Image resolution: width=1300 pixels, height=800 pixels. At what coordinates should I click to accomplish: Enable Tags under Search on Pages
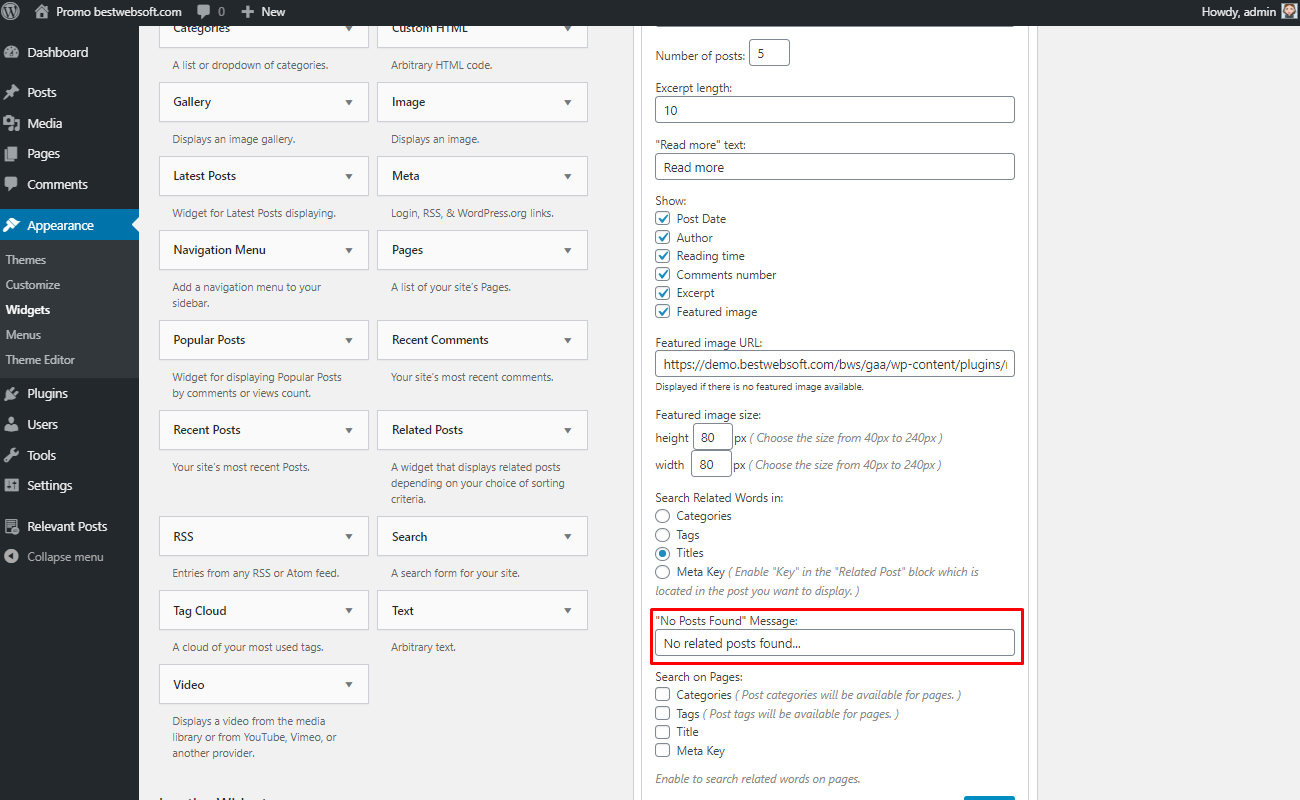(x=663, y=713)
